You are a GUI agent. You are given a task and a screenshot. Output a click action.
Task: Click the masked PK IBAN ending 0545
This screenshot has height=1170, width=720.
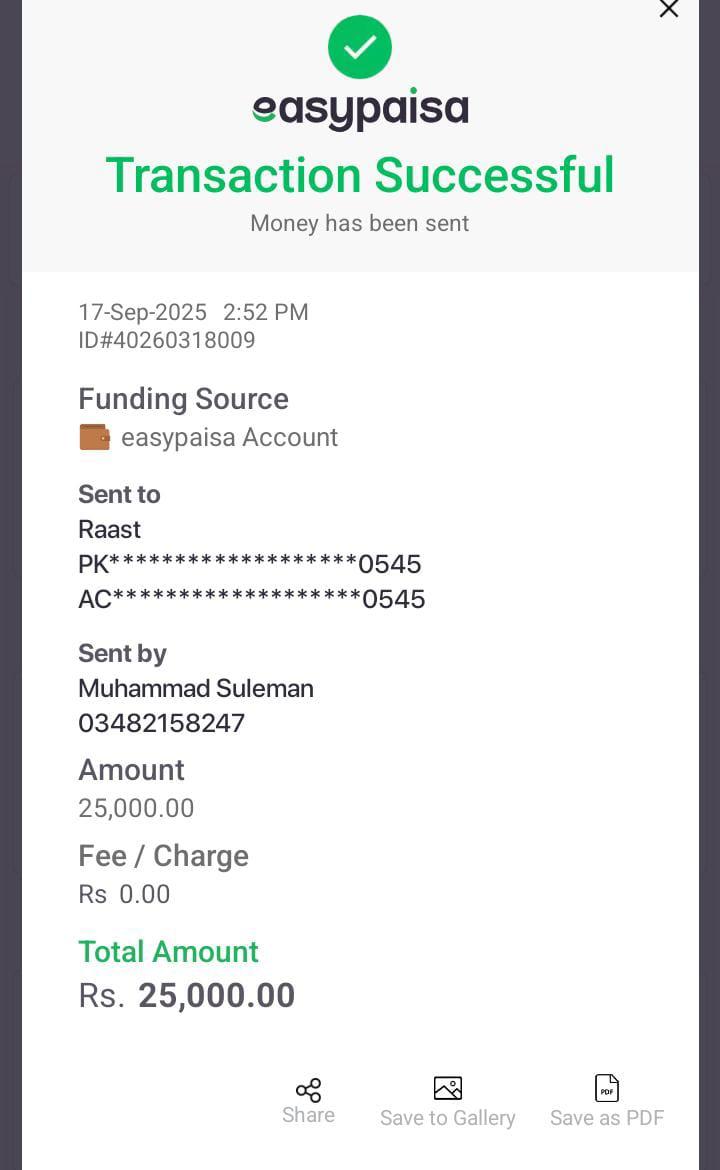point(250,564)
